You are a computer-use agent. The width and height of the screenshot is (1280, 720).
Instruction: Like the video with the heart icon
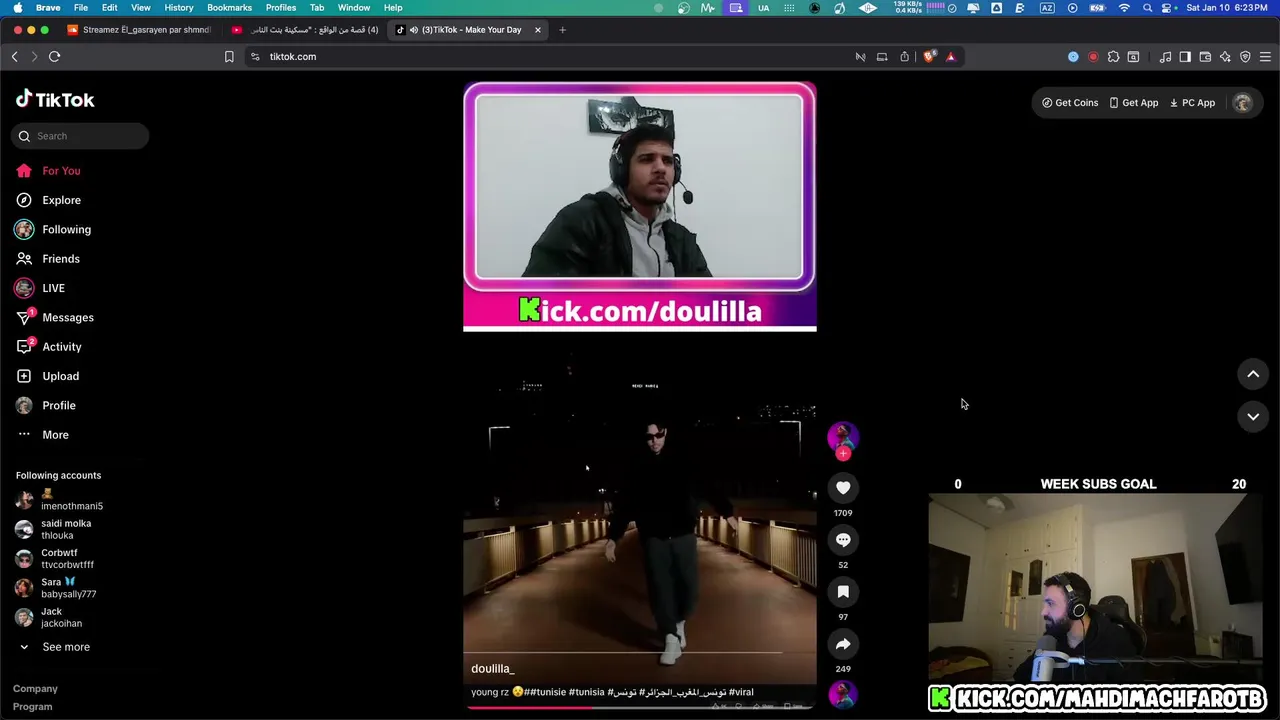coord(843,488)
